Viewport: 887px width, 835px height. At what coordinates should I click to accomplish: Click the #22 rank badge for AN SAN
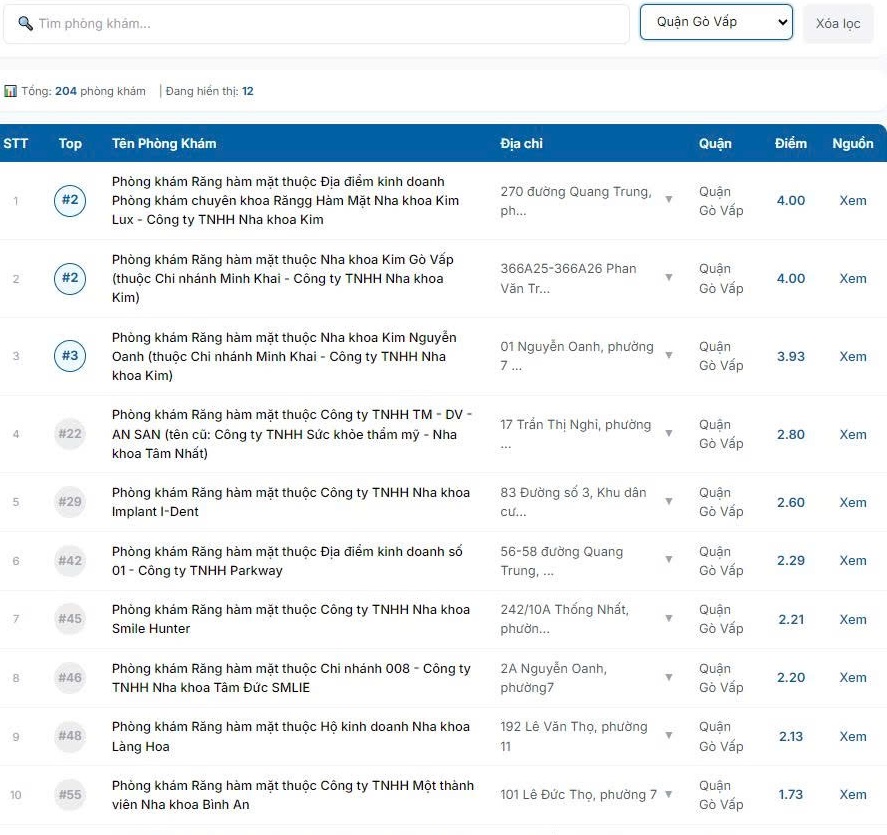(70, 434)
